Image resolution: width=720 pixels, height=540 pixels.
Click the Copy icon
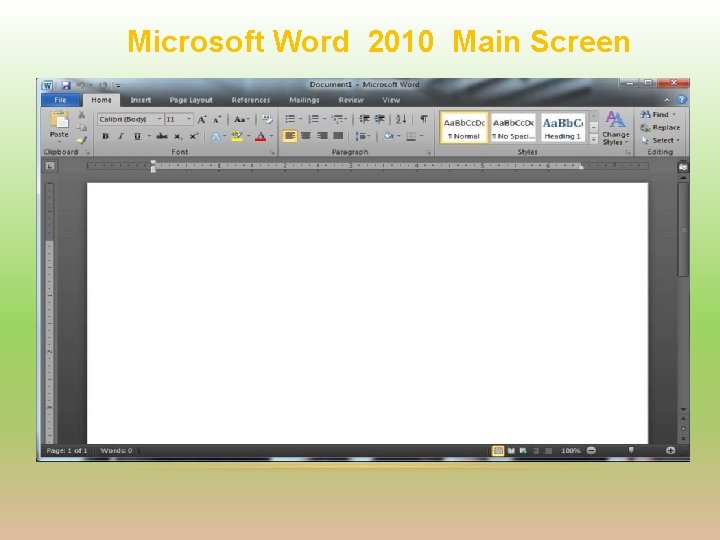click(x=82, y=127)
